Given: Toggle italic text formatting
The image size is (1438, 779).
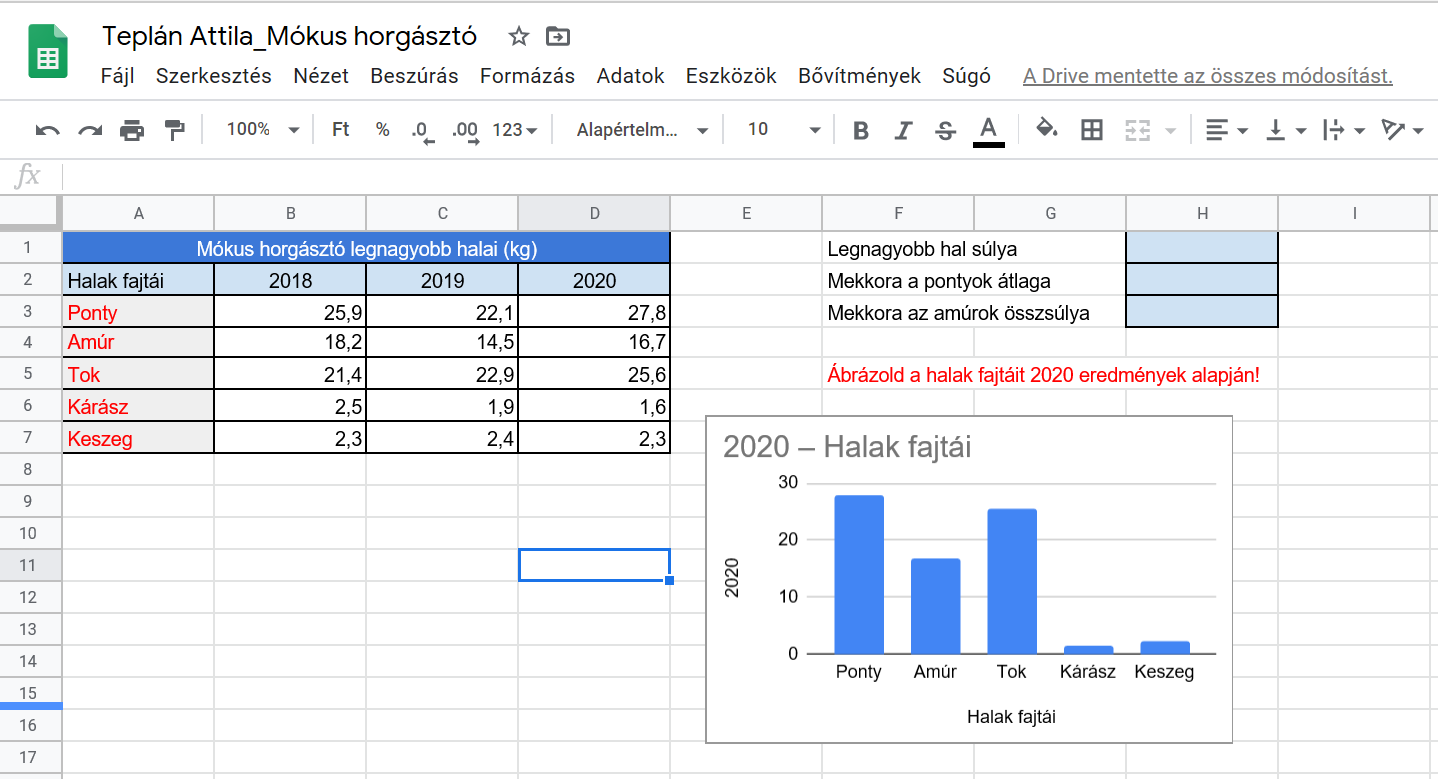Looking at the screenshot, I should (903, 130).
